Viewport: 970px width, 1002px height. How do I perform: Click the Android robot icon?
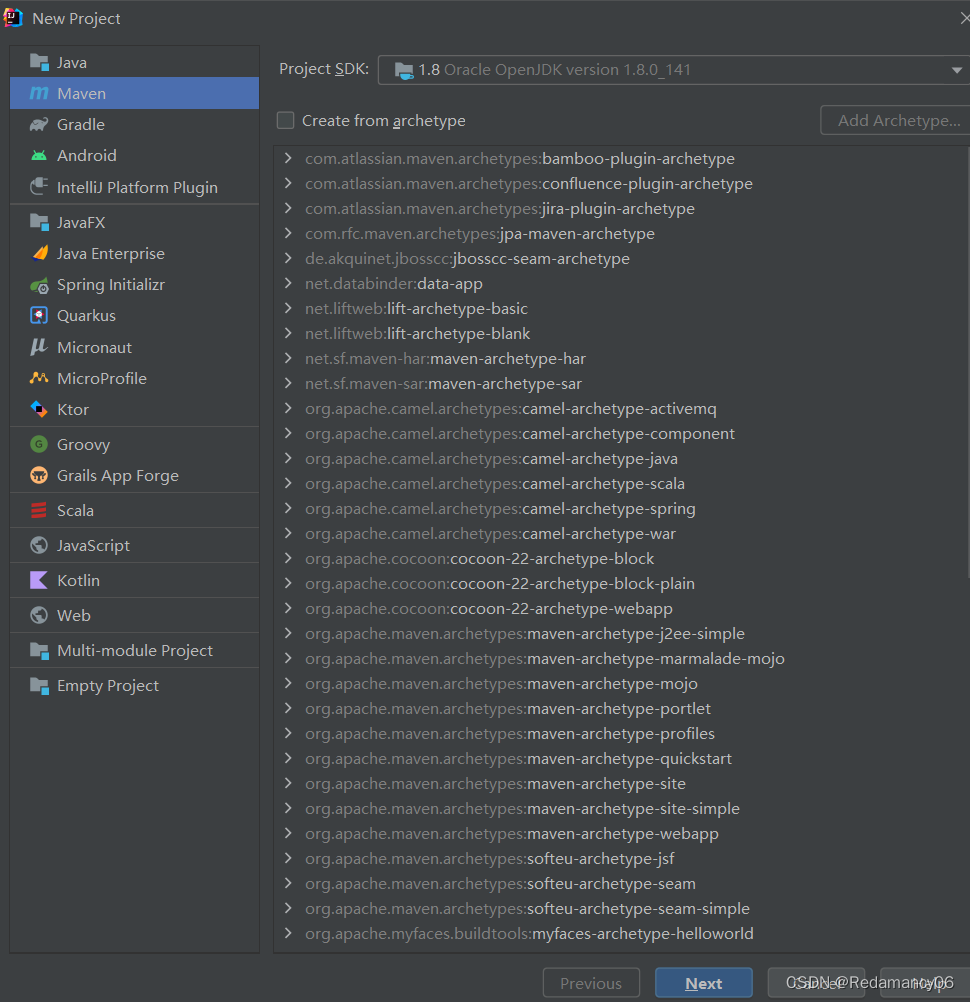tap(39, 155)
